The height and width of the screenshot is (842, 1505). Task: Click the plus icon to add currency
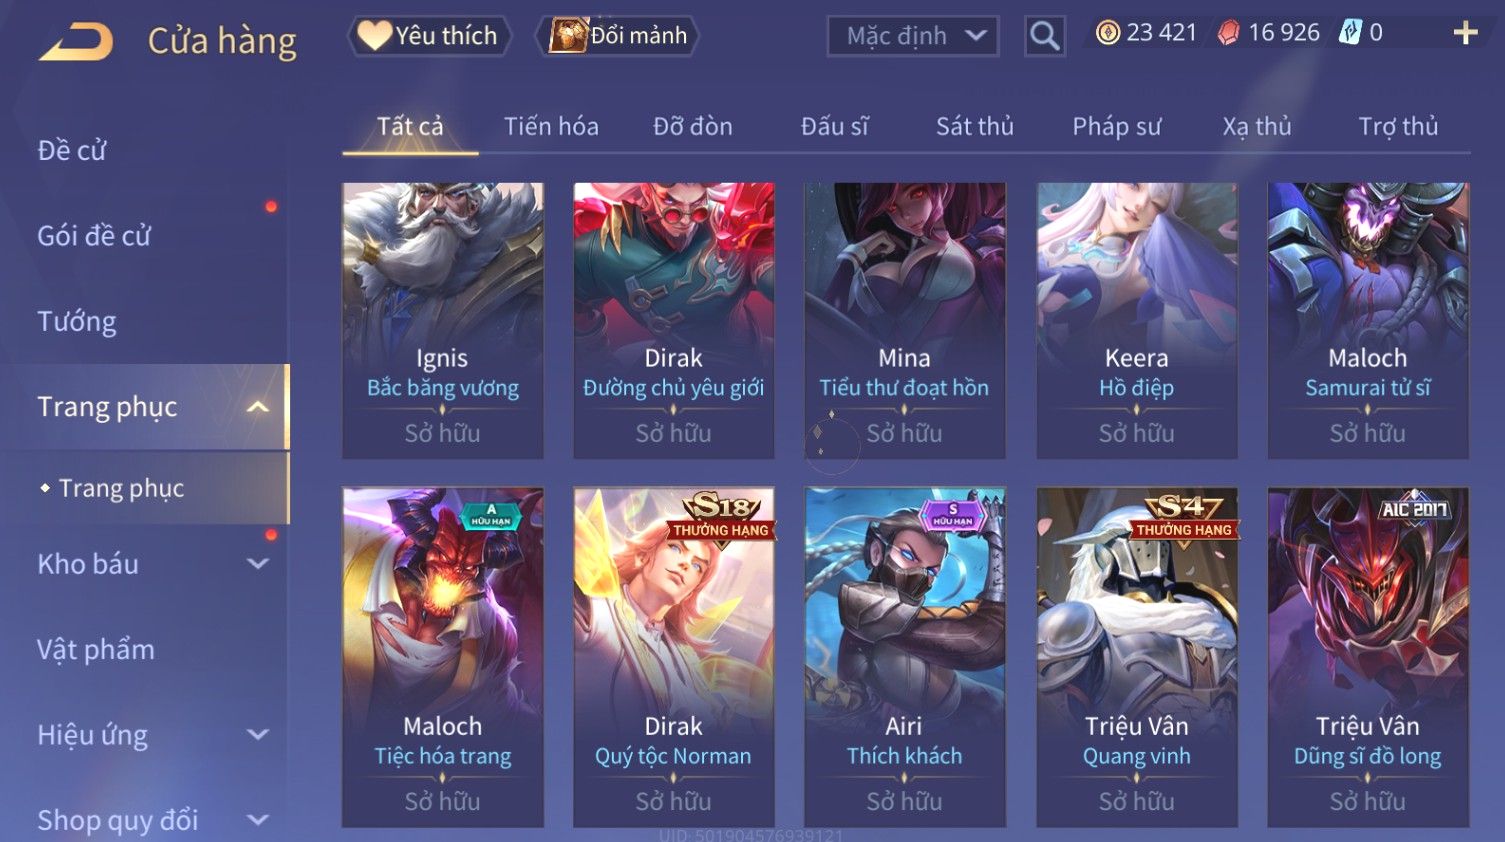pos(1465,33)
